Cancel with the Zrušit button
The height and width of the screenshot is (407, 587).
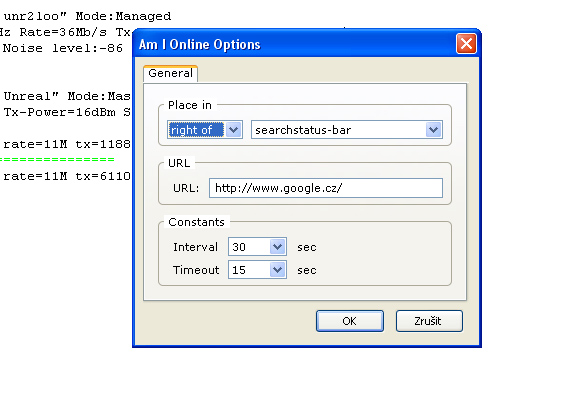429,321
